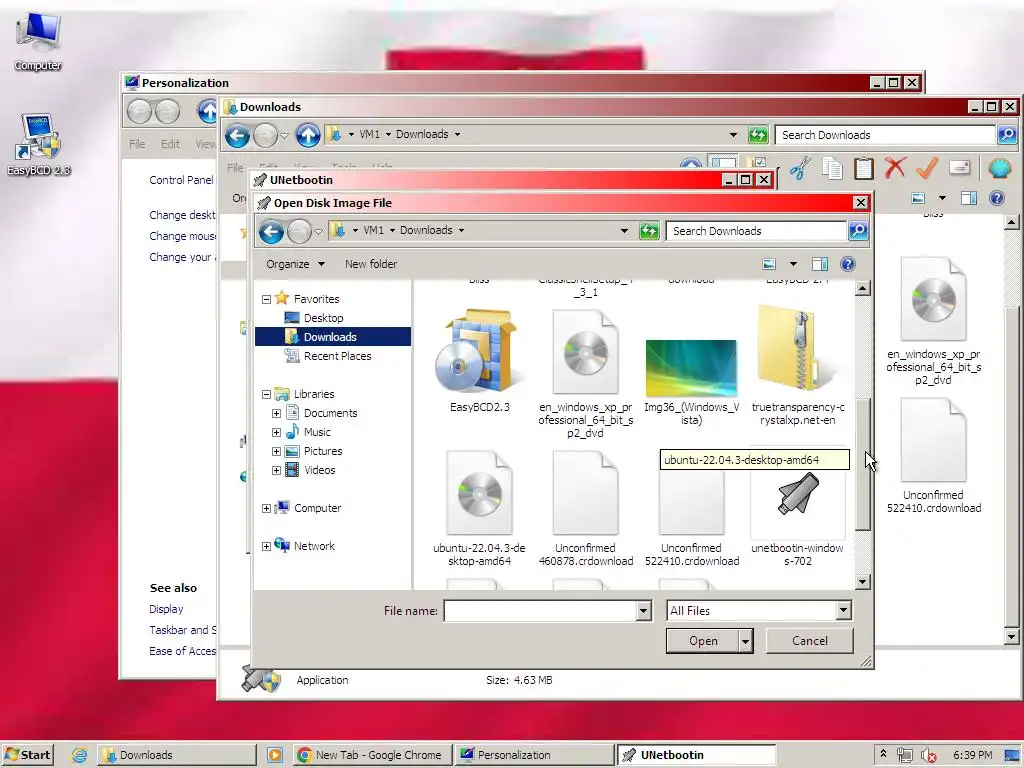The width and height of the screenshot is (1024, 768).
Task: Click Start button on taskbar
Action: click(27, 755)
